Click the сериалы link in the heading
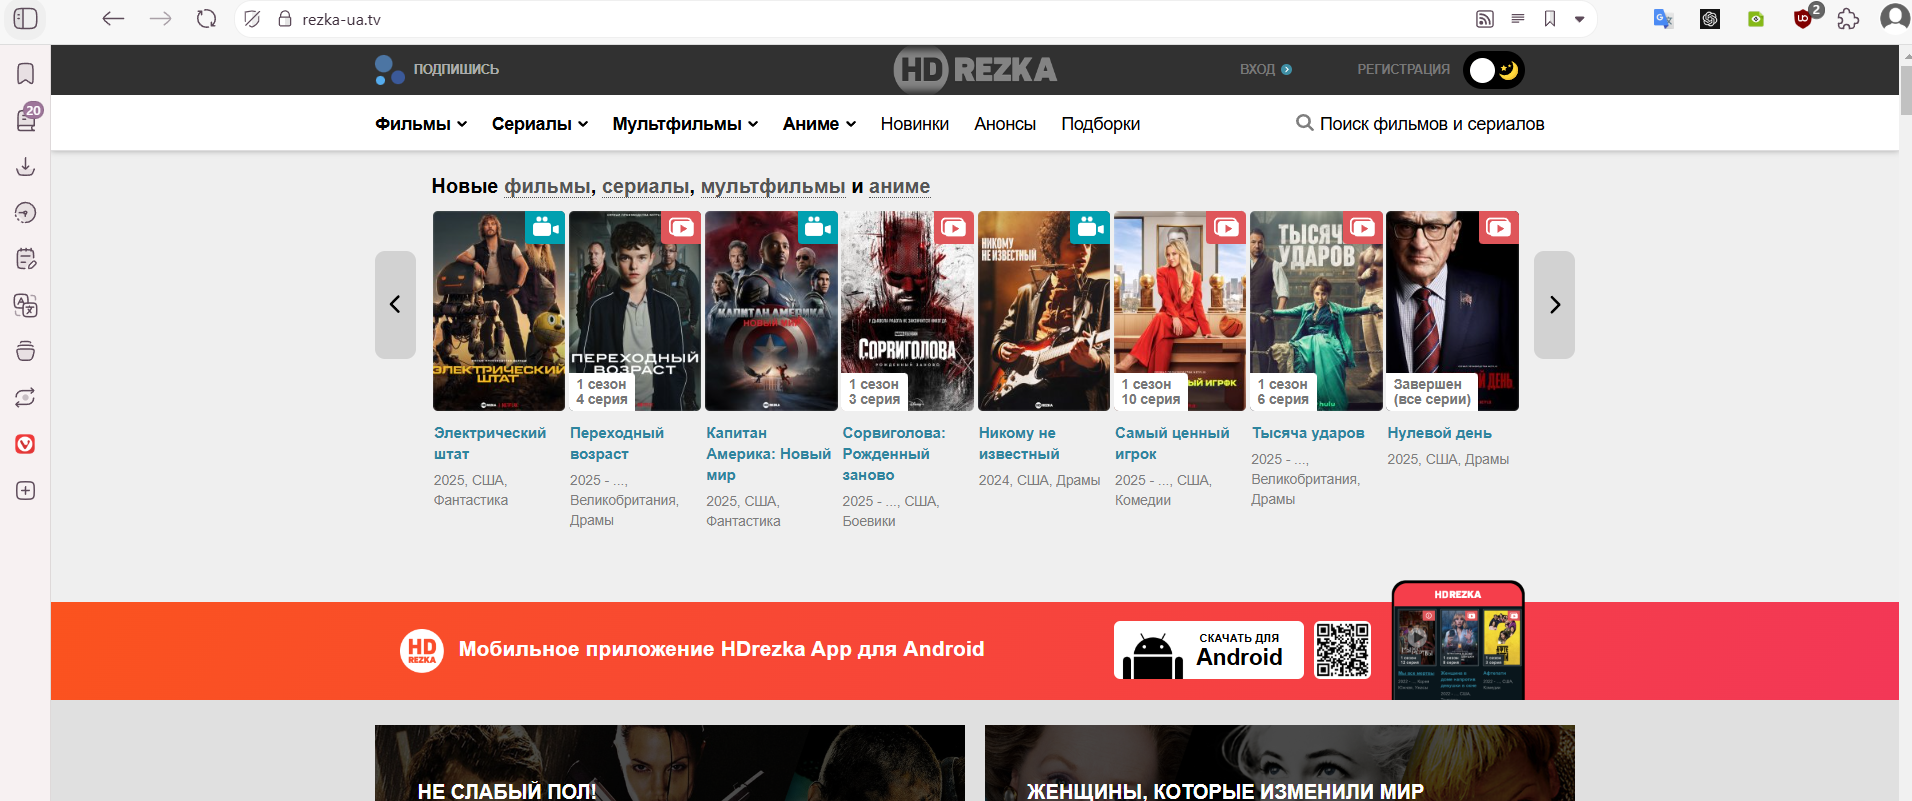 pyautogui.click(x=645, y=186)
